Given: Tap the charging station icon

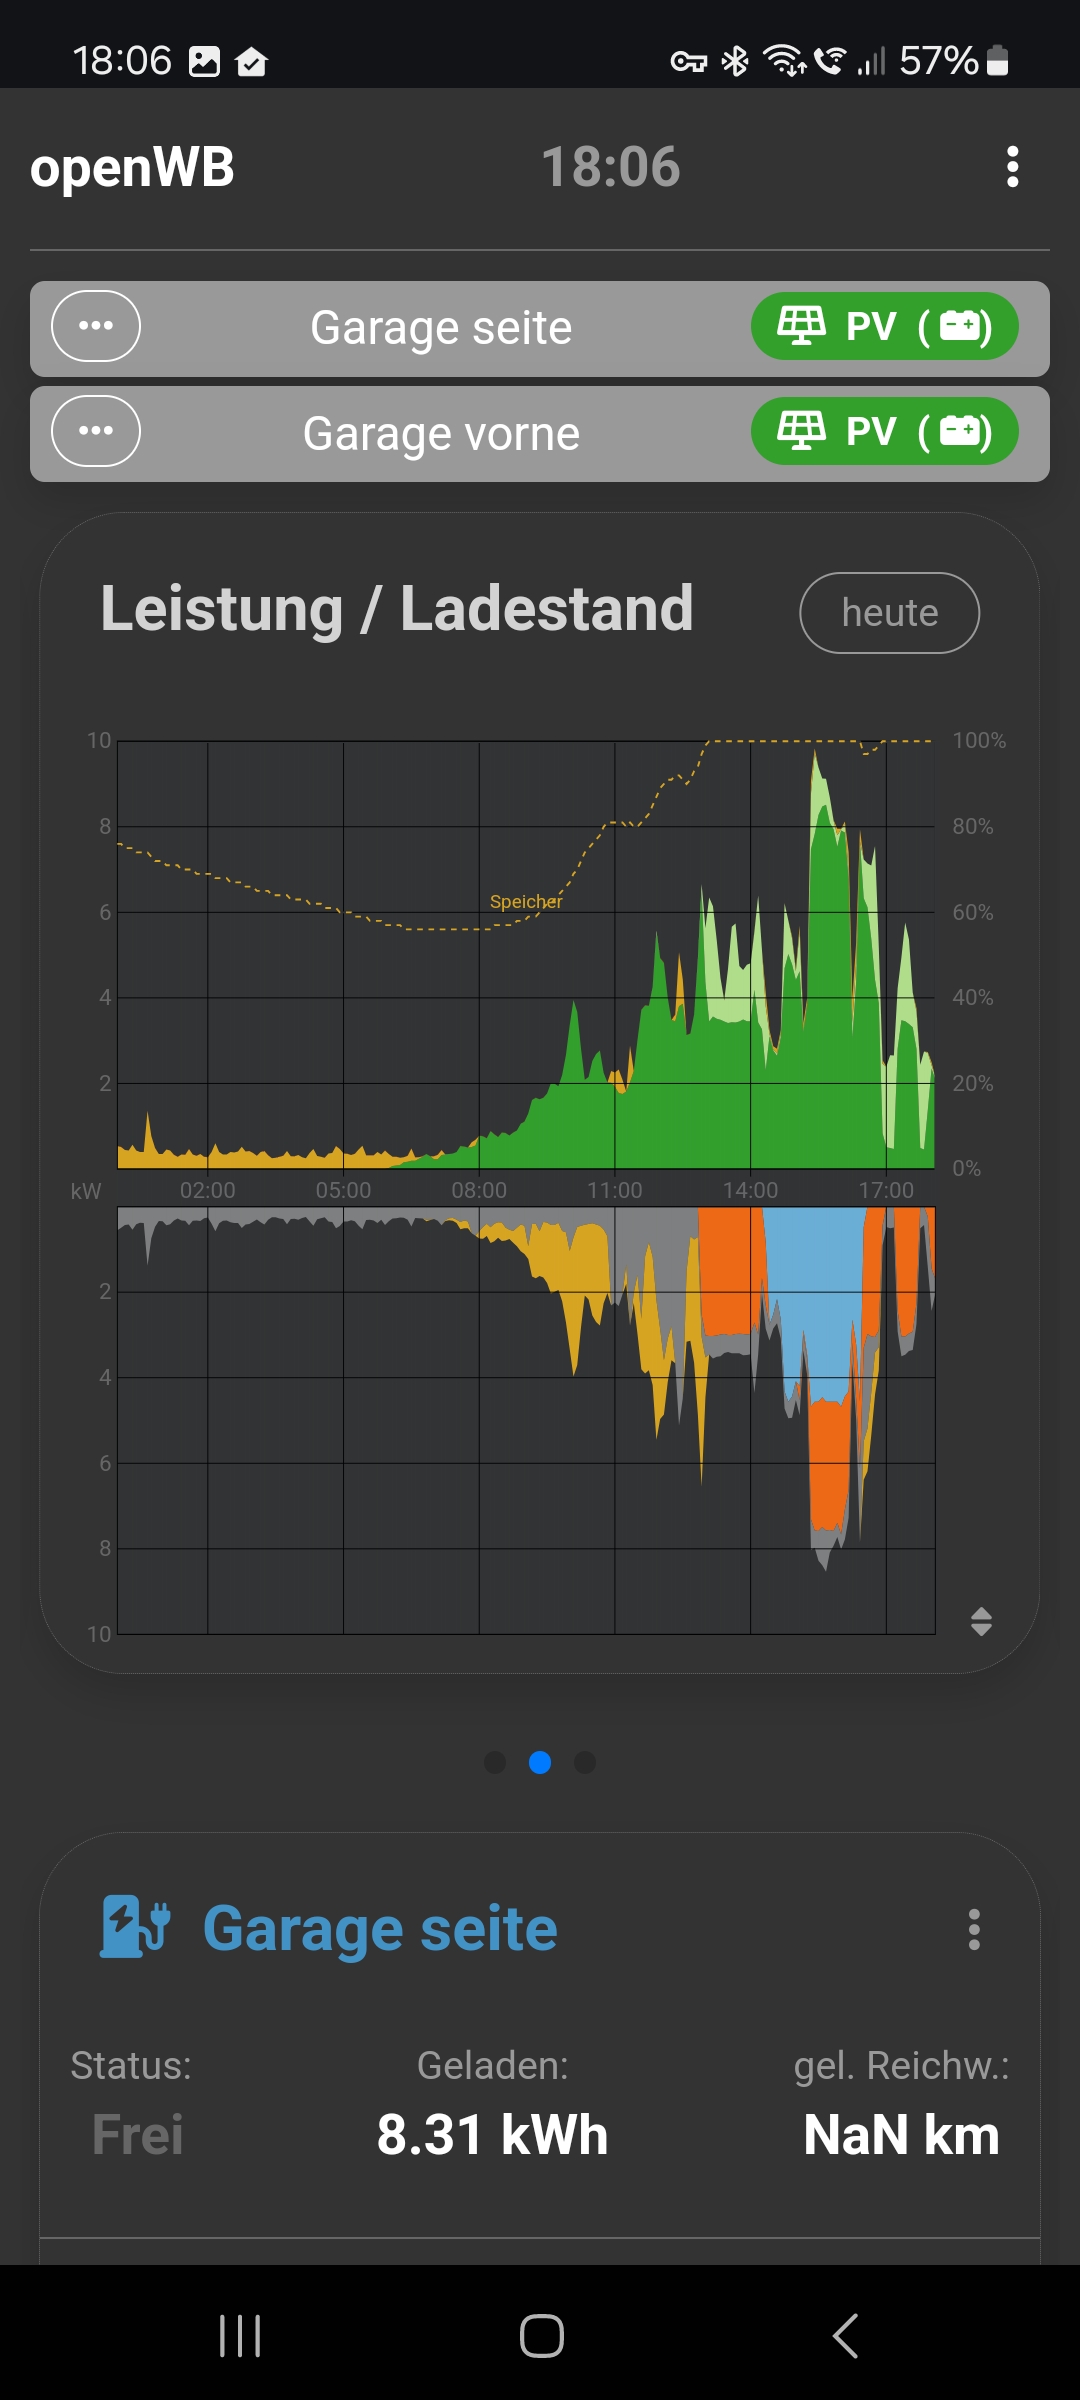Looking at the screenshot, I should coord(136,1927).
